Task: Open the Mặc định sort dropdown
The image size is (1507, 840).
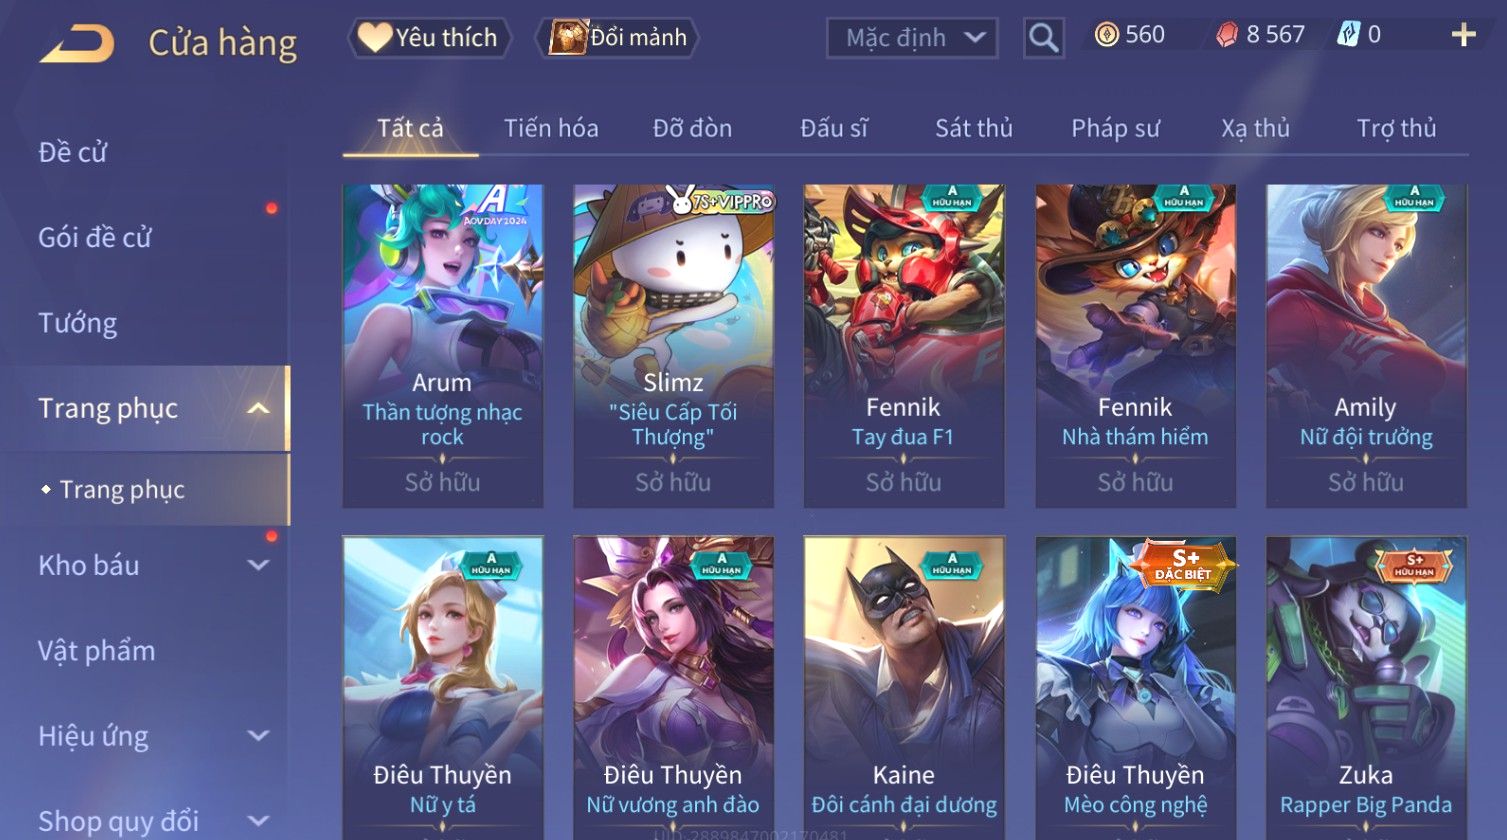Action: [x=912, y=38]
